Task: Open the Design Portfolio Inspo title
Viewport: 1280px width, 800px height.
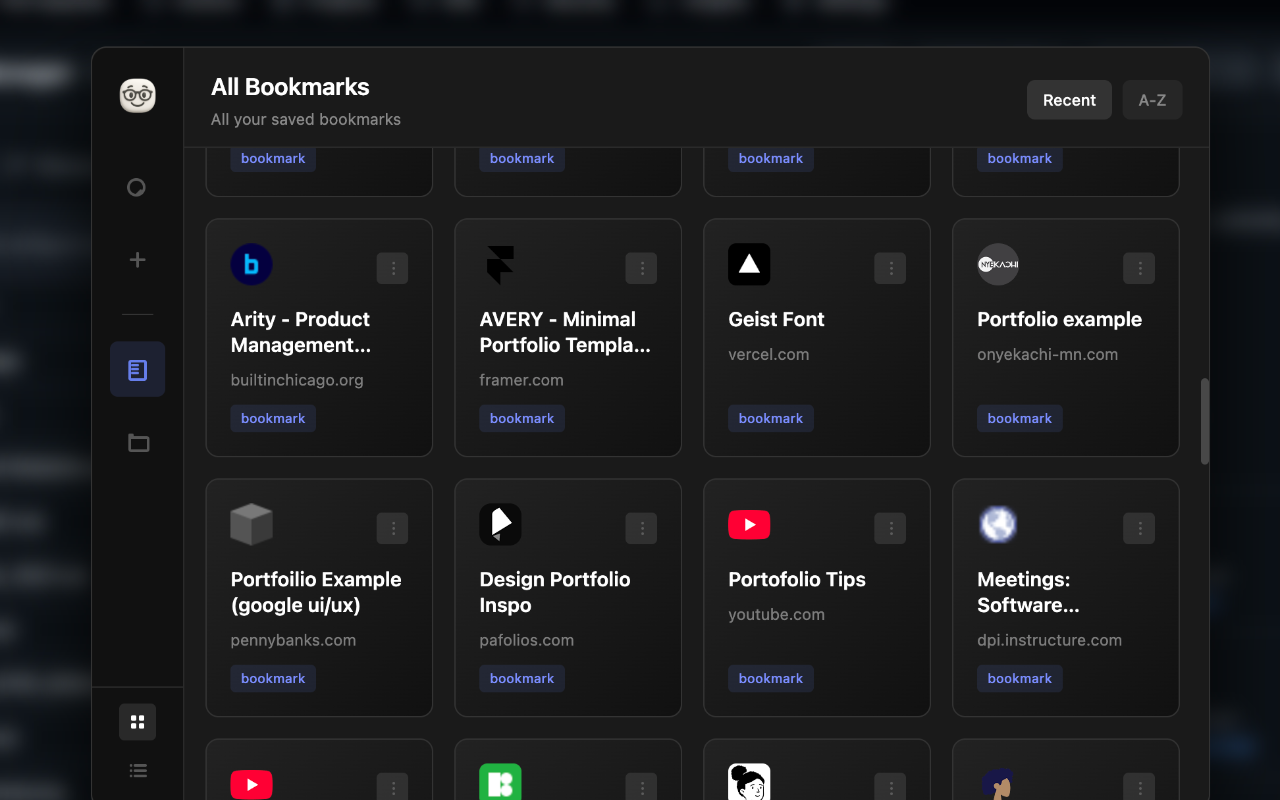Action: coord(555,592)
